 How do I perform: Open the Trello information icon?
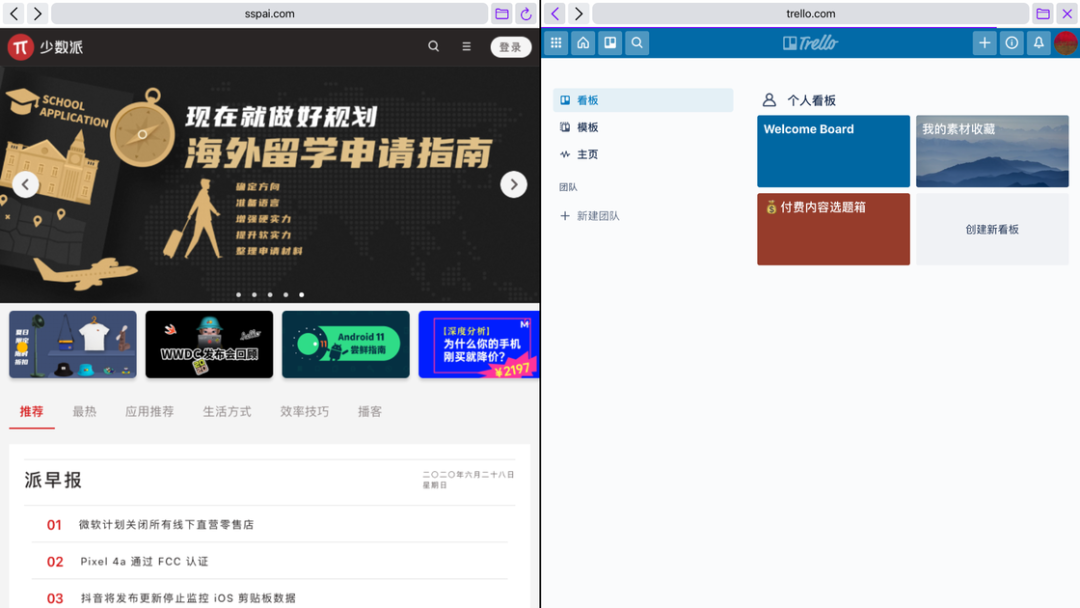click(1011, 43)
